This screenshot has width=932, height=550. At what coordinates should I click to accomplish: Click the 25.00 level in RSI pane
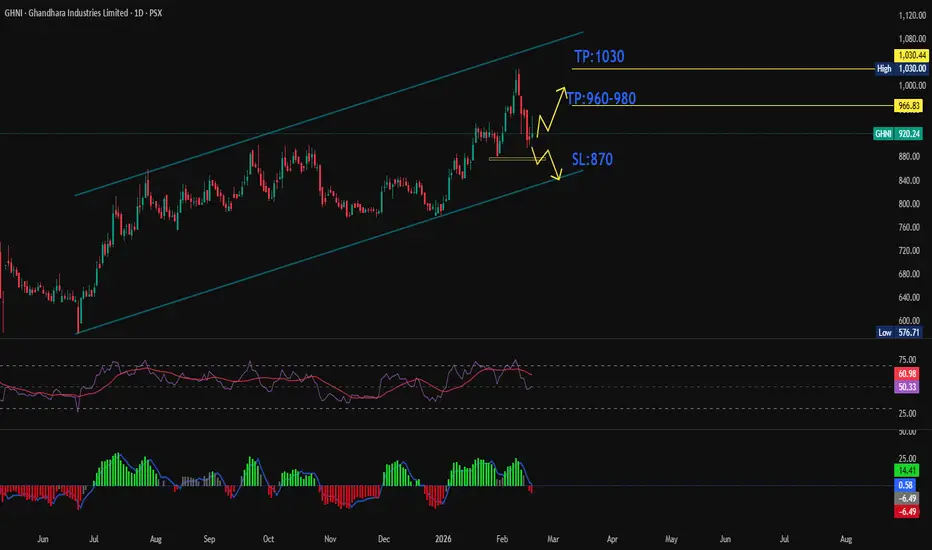point(907,413)
